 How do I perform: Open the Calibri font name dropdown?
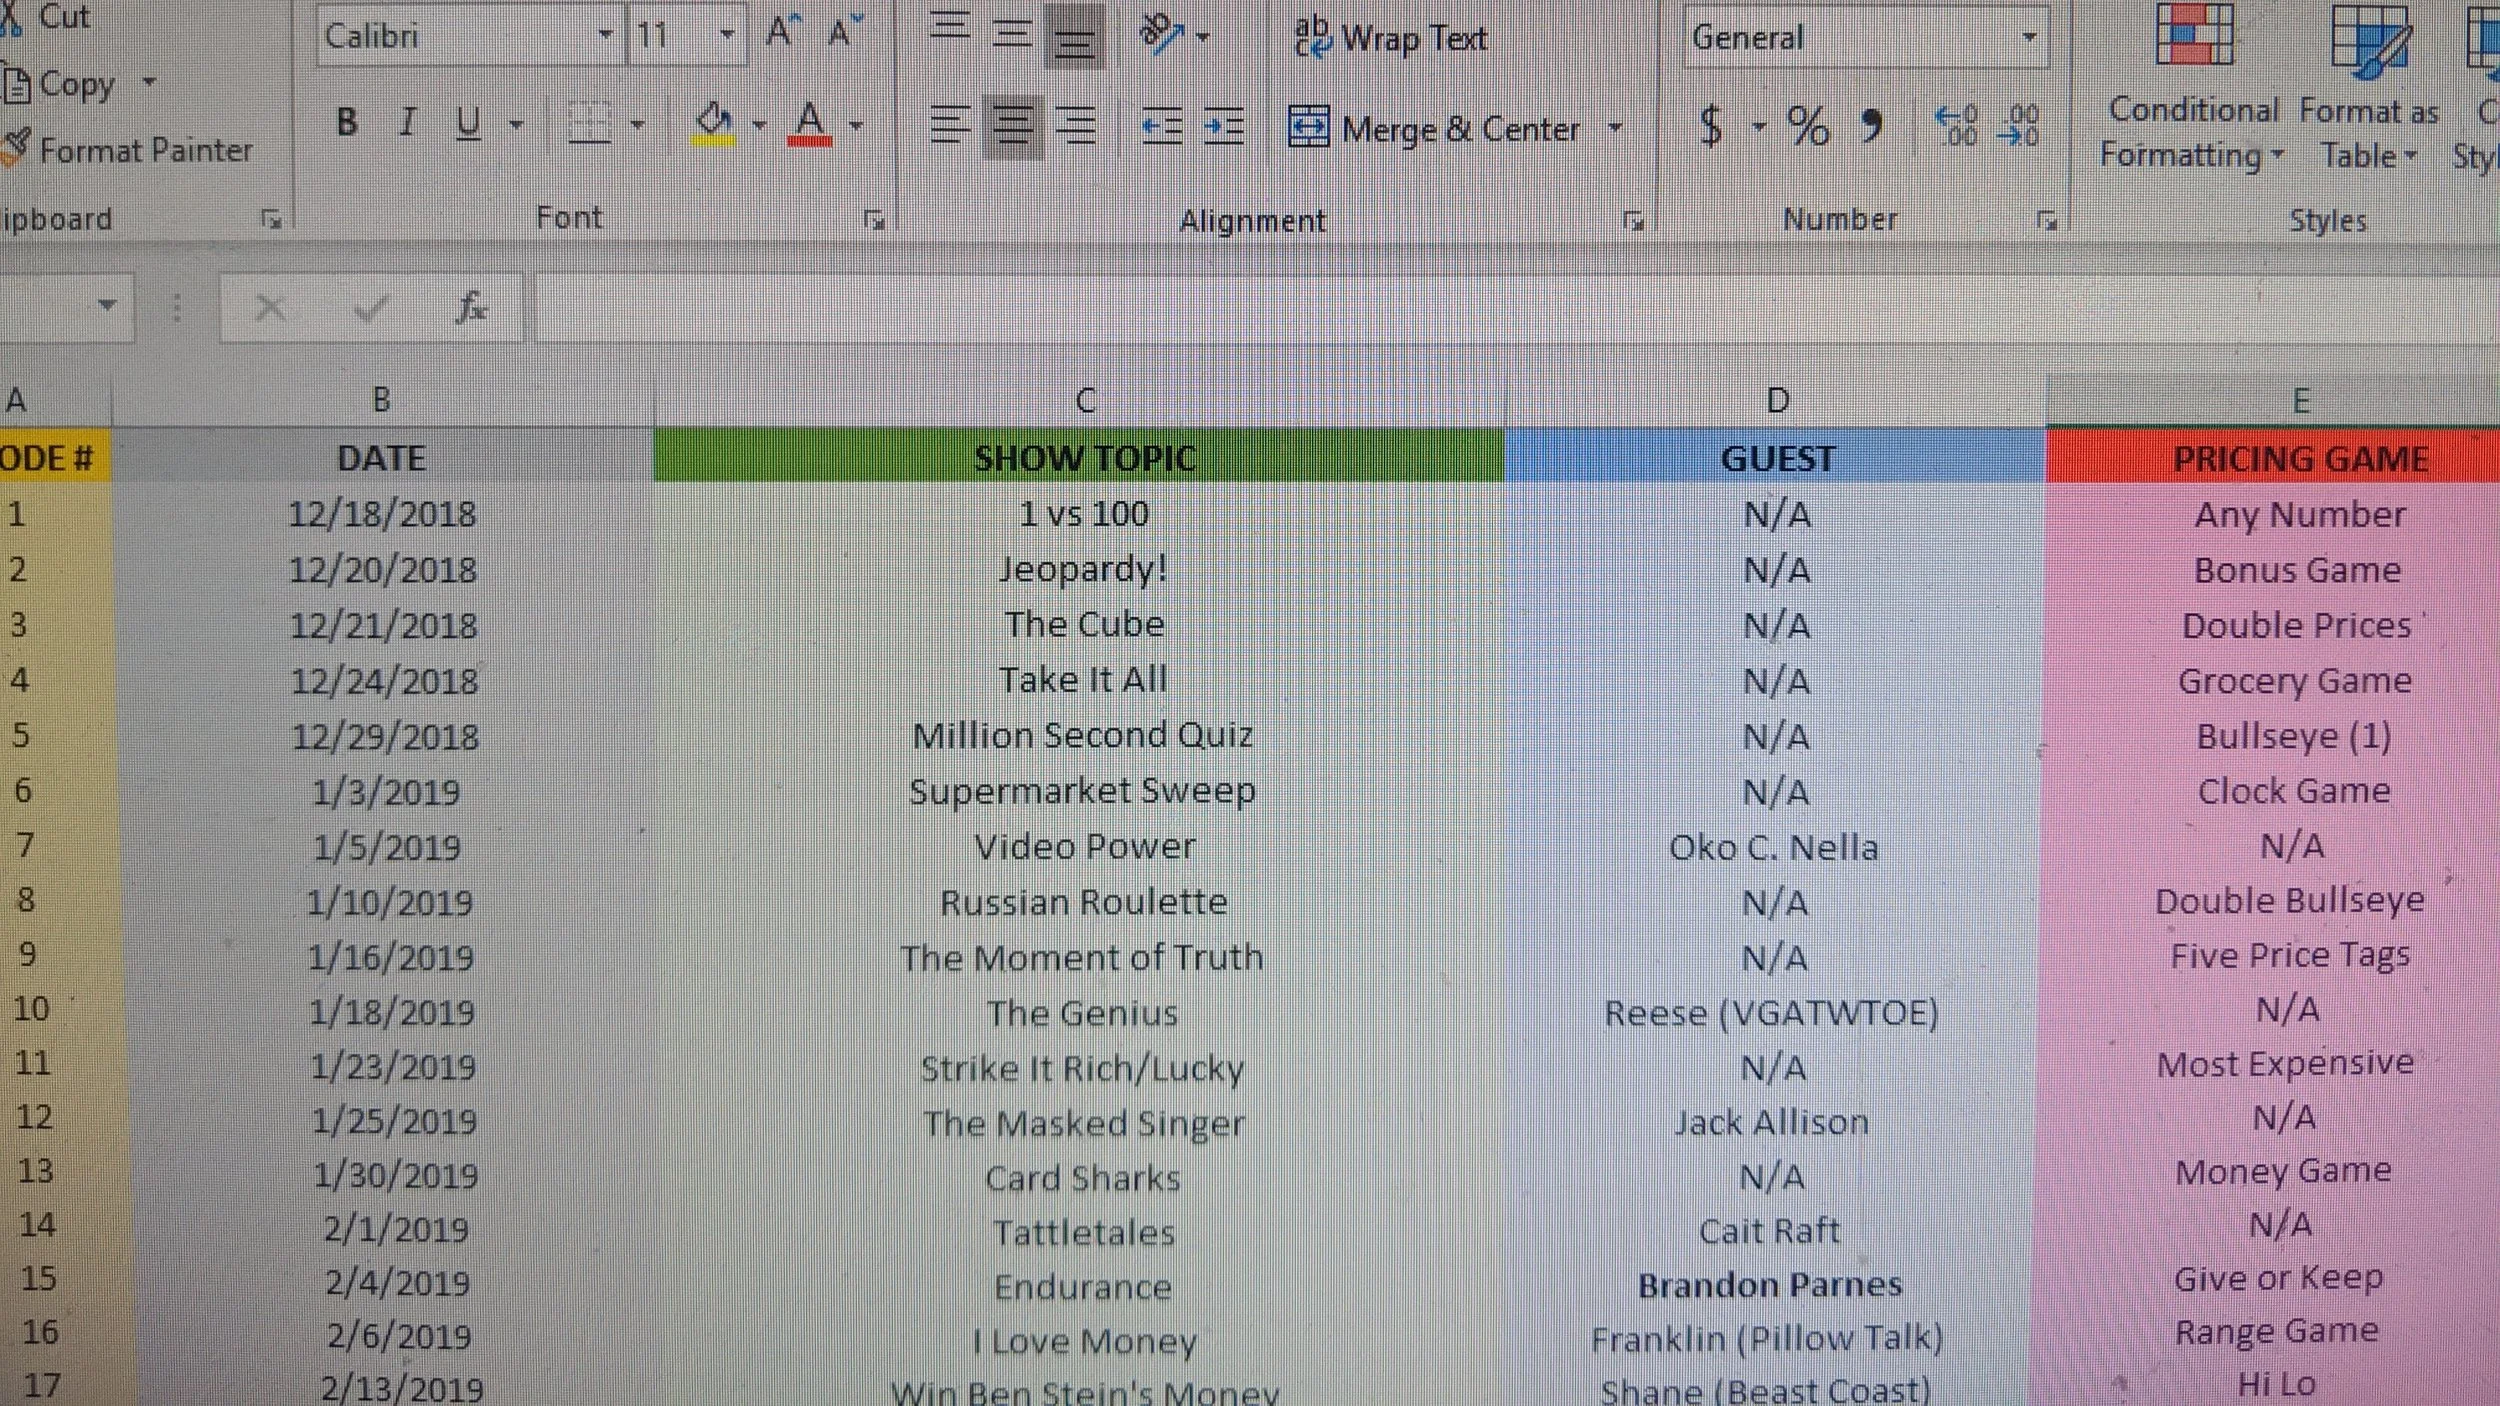605,36
